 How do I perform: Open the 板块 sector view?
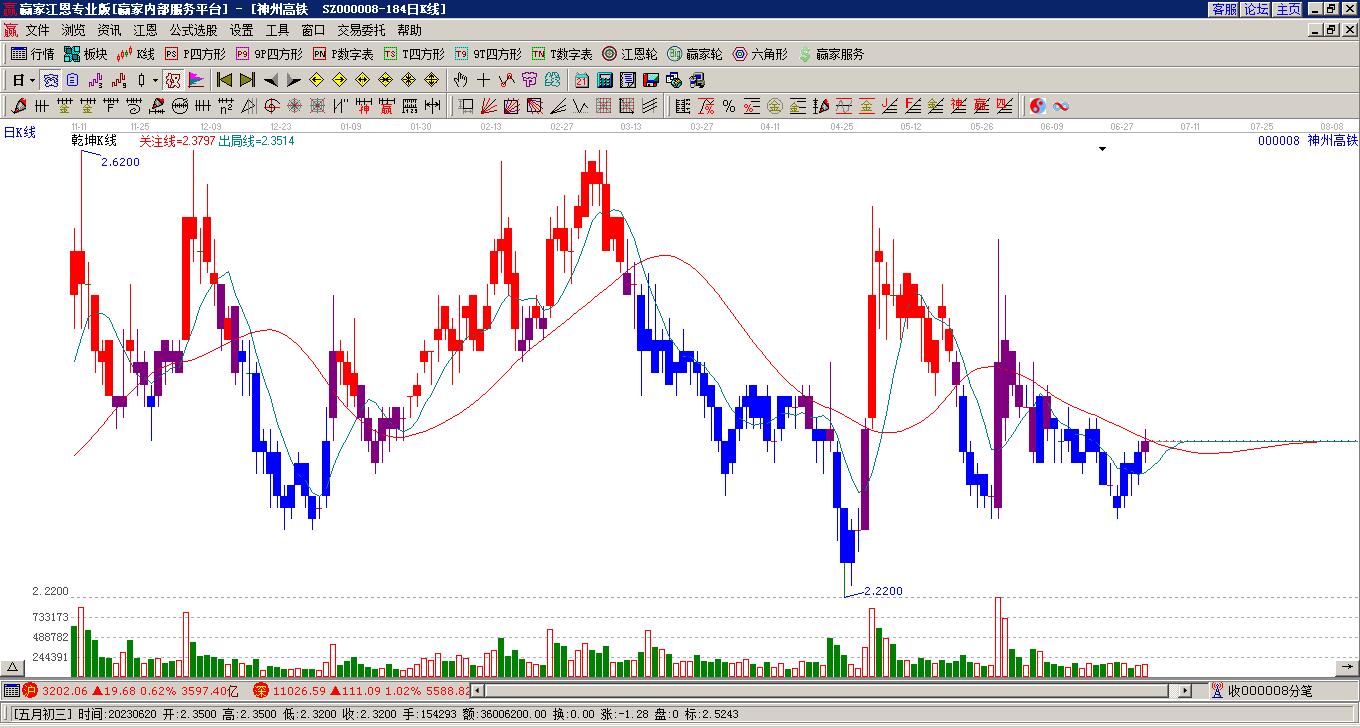(x=85, y=54)
